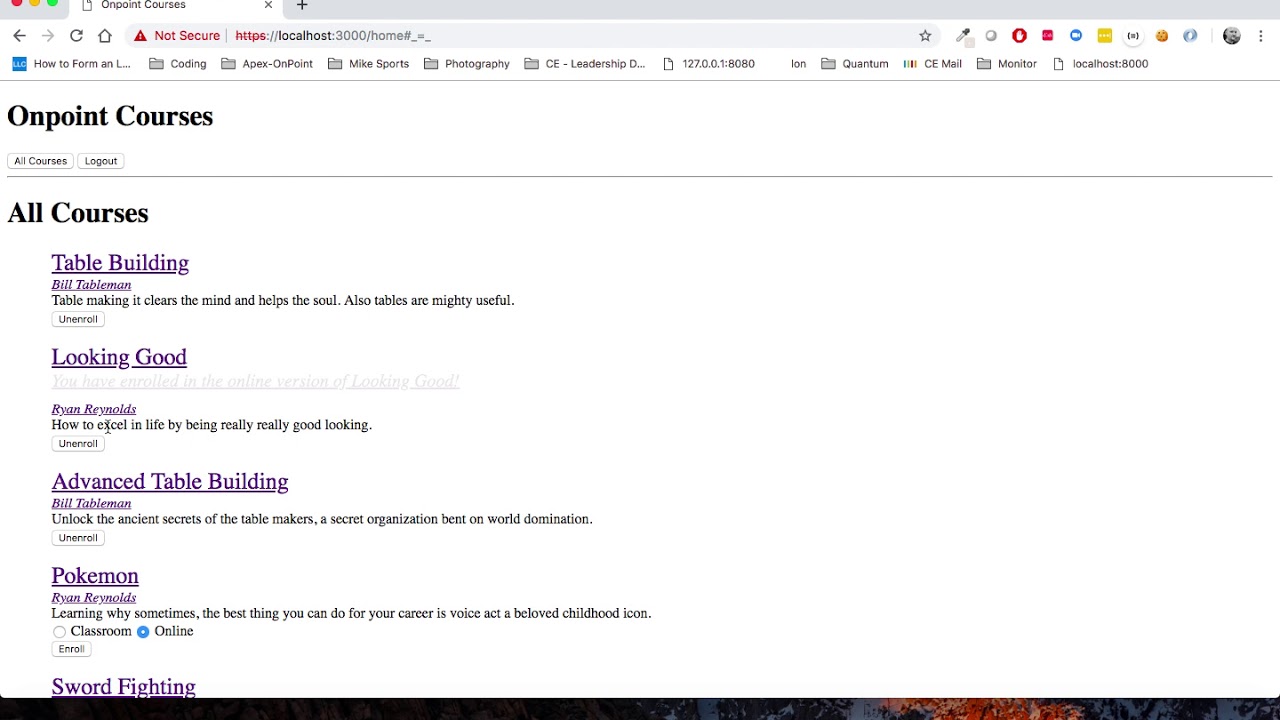Reload the page with the refresh icon

(76, 36)
